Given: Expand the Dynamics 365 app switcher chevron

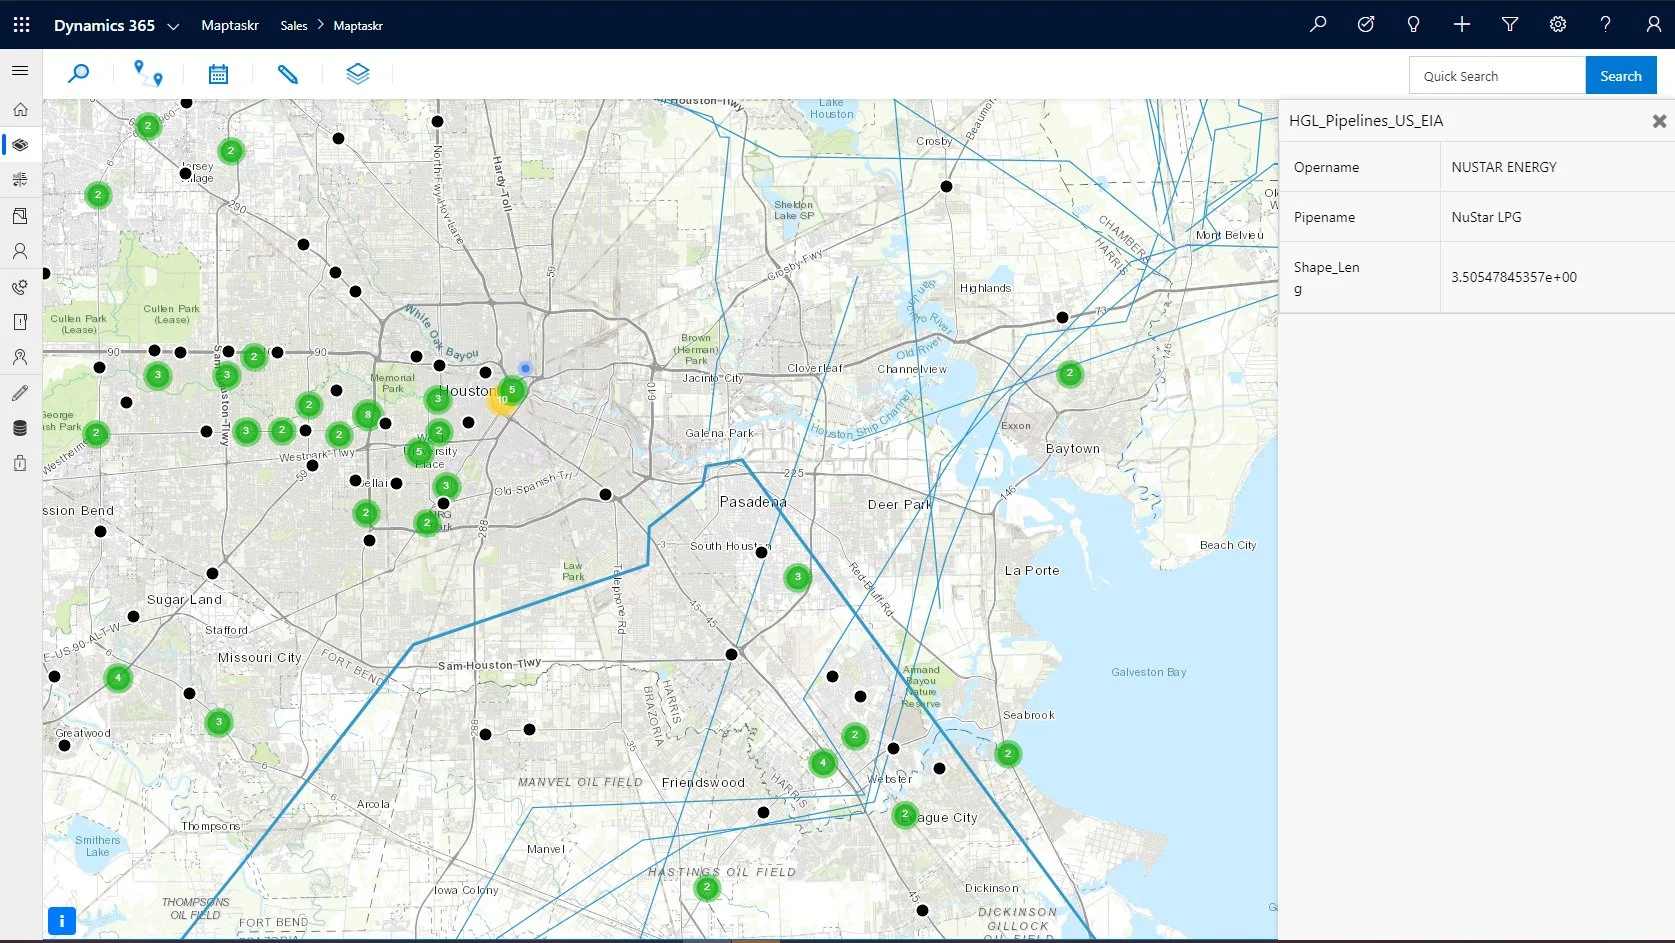Looking at the screenshot, I should pos(173,26).
